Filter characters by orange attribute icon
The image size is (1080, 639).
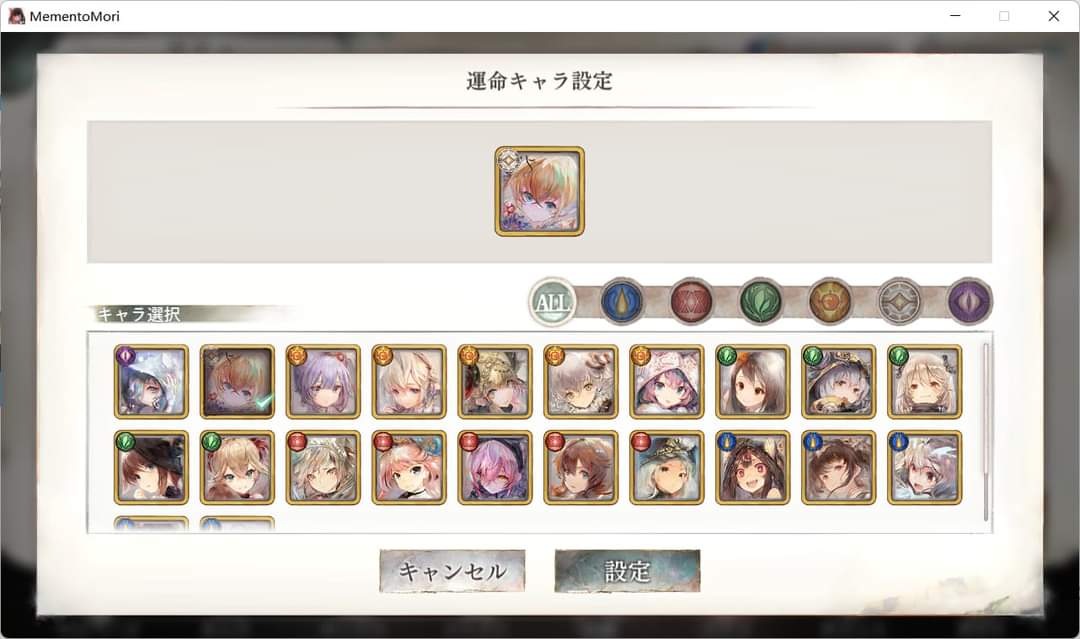click(830, 302)
